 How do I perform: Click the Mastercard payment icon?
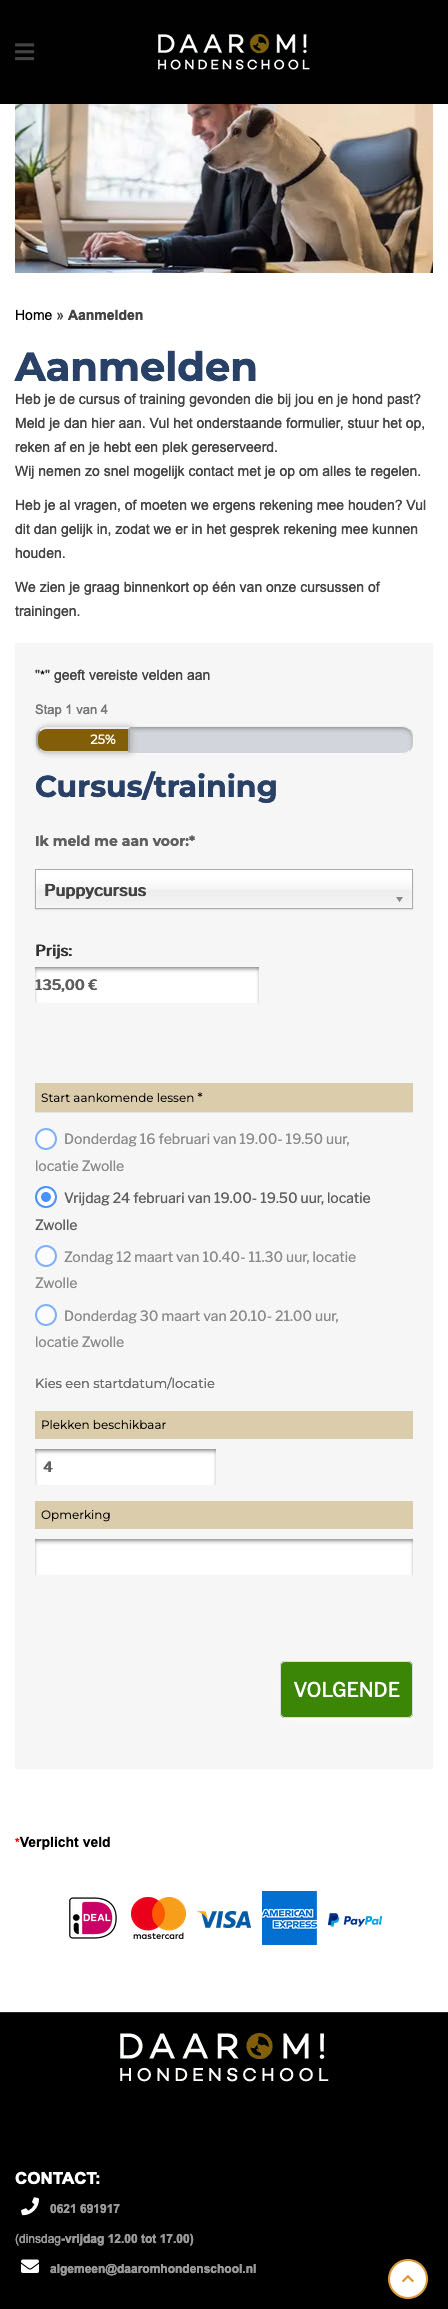tap(158, 1918)
